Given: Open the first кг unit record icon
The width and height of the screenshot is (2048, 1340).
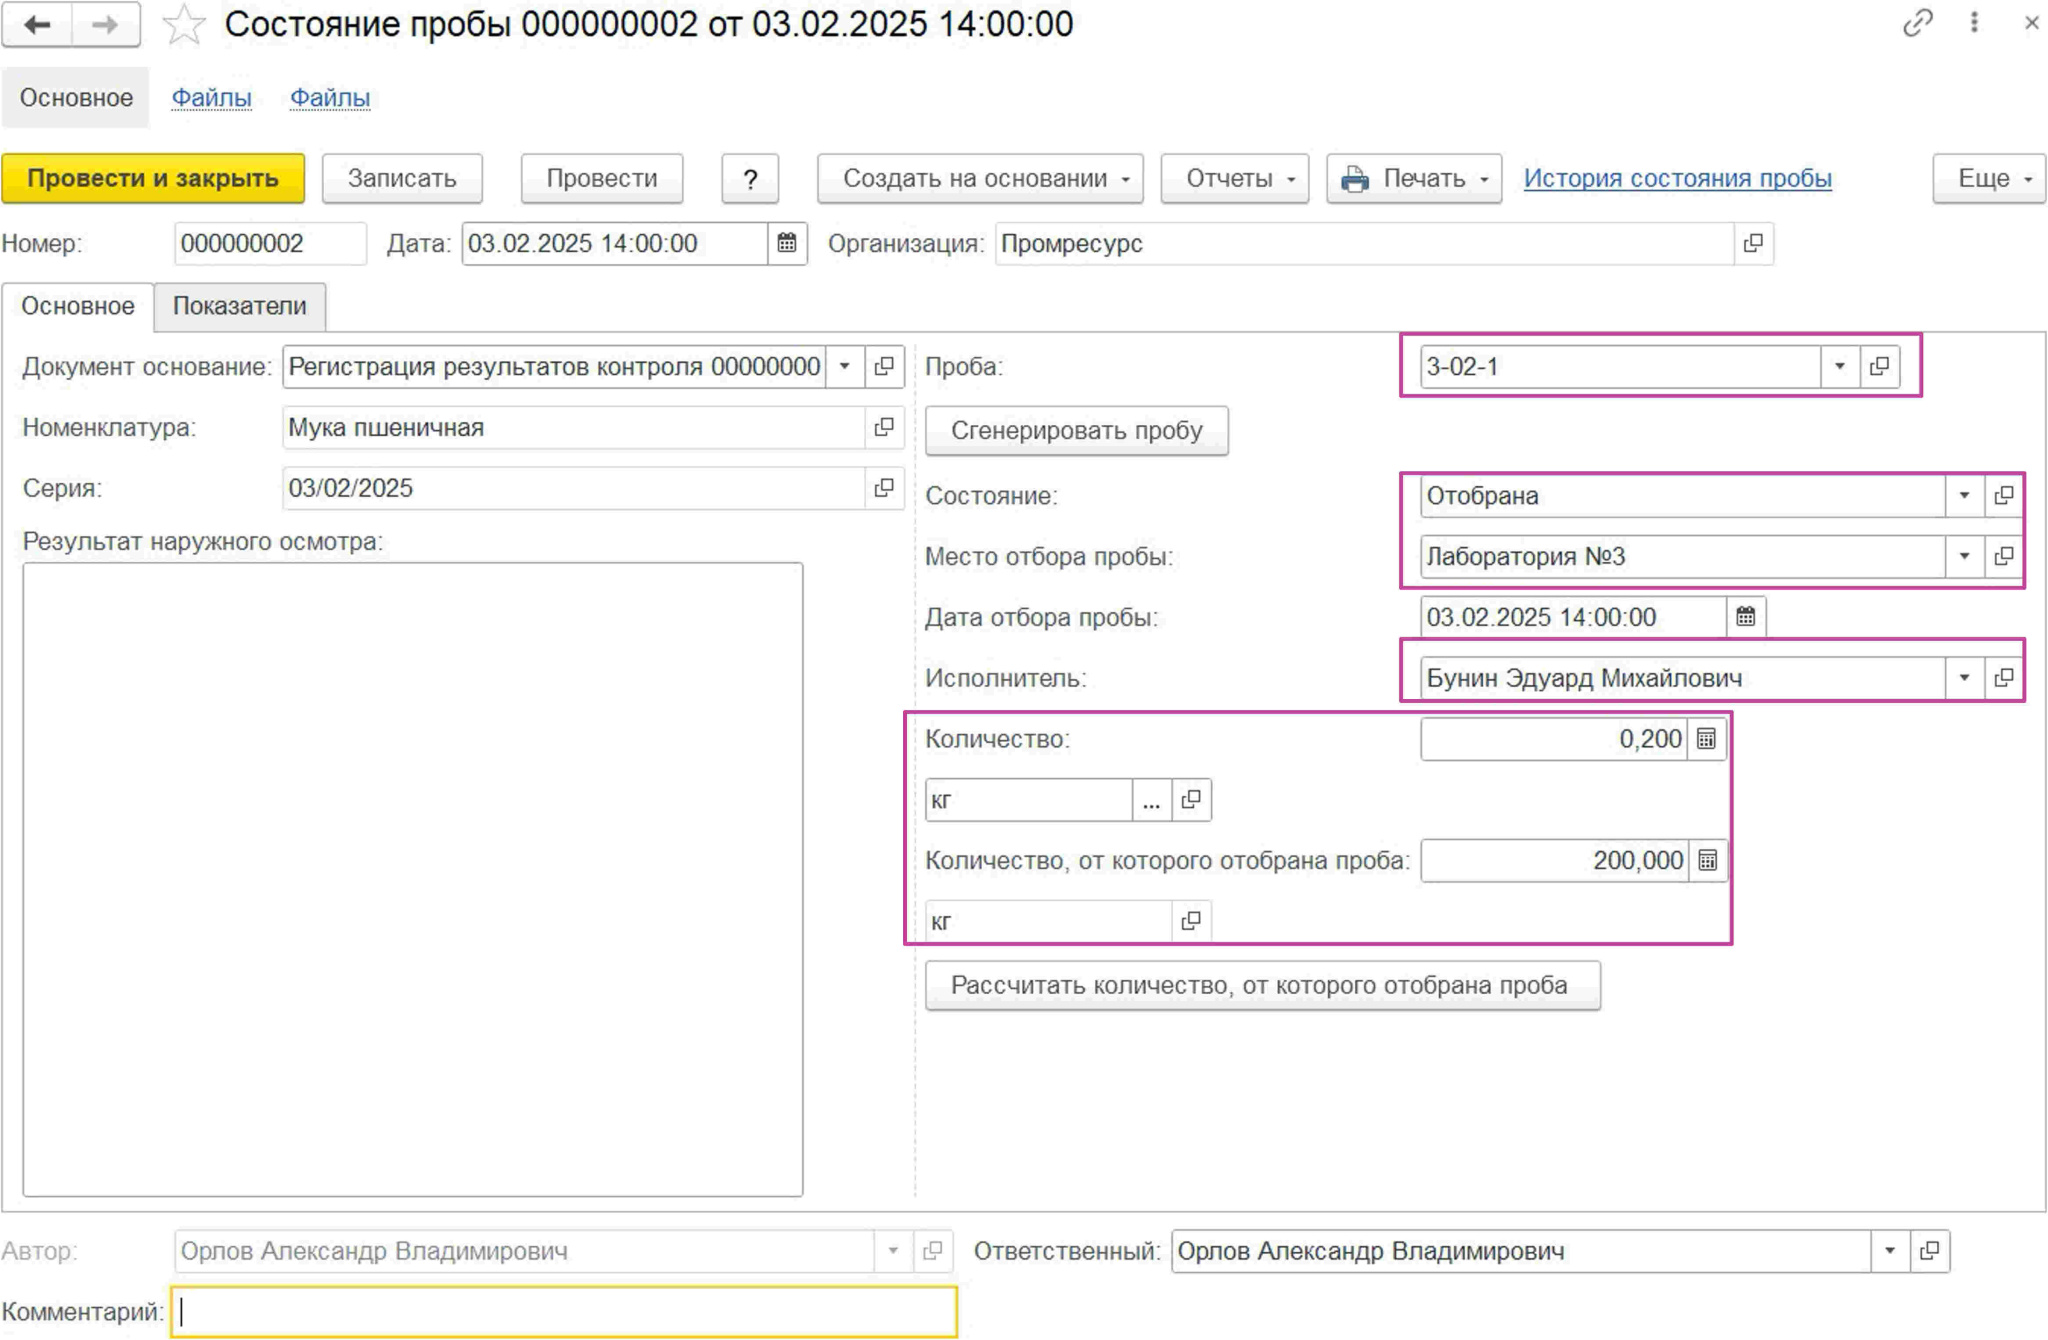Looking at the screenshot, I should click(1191, 800).
